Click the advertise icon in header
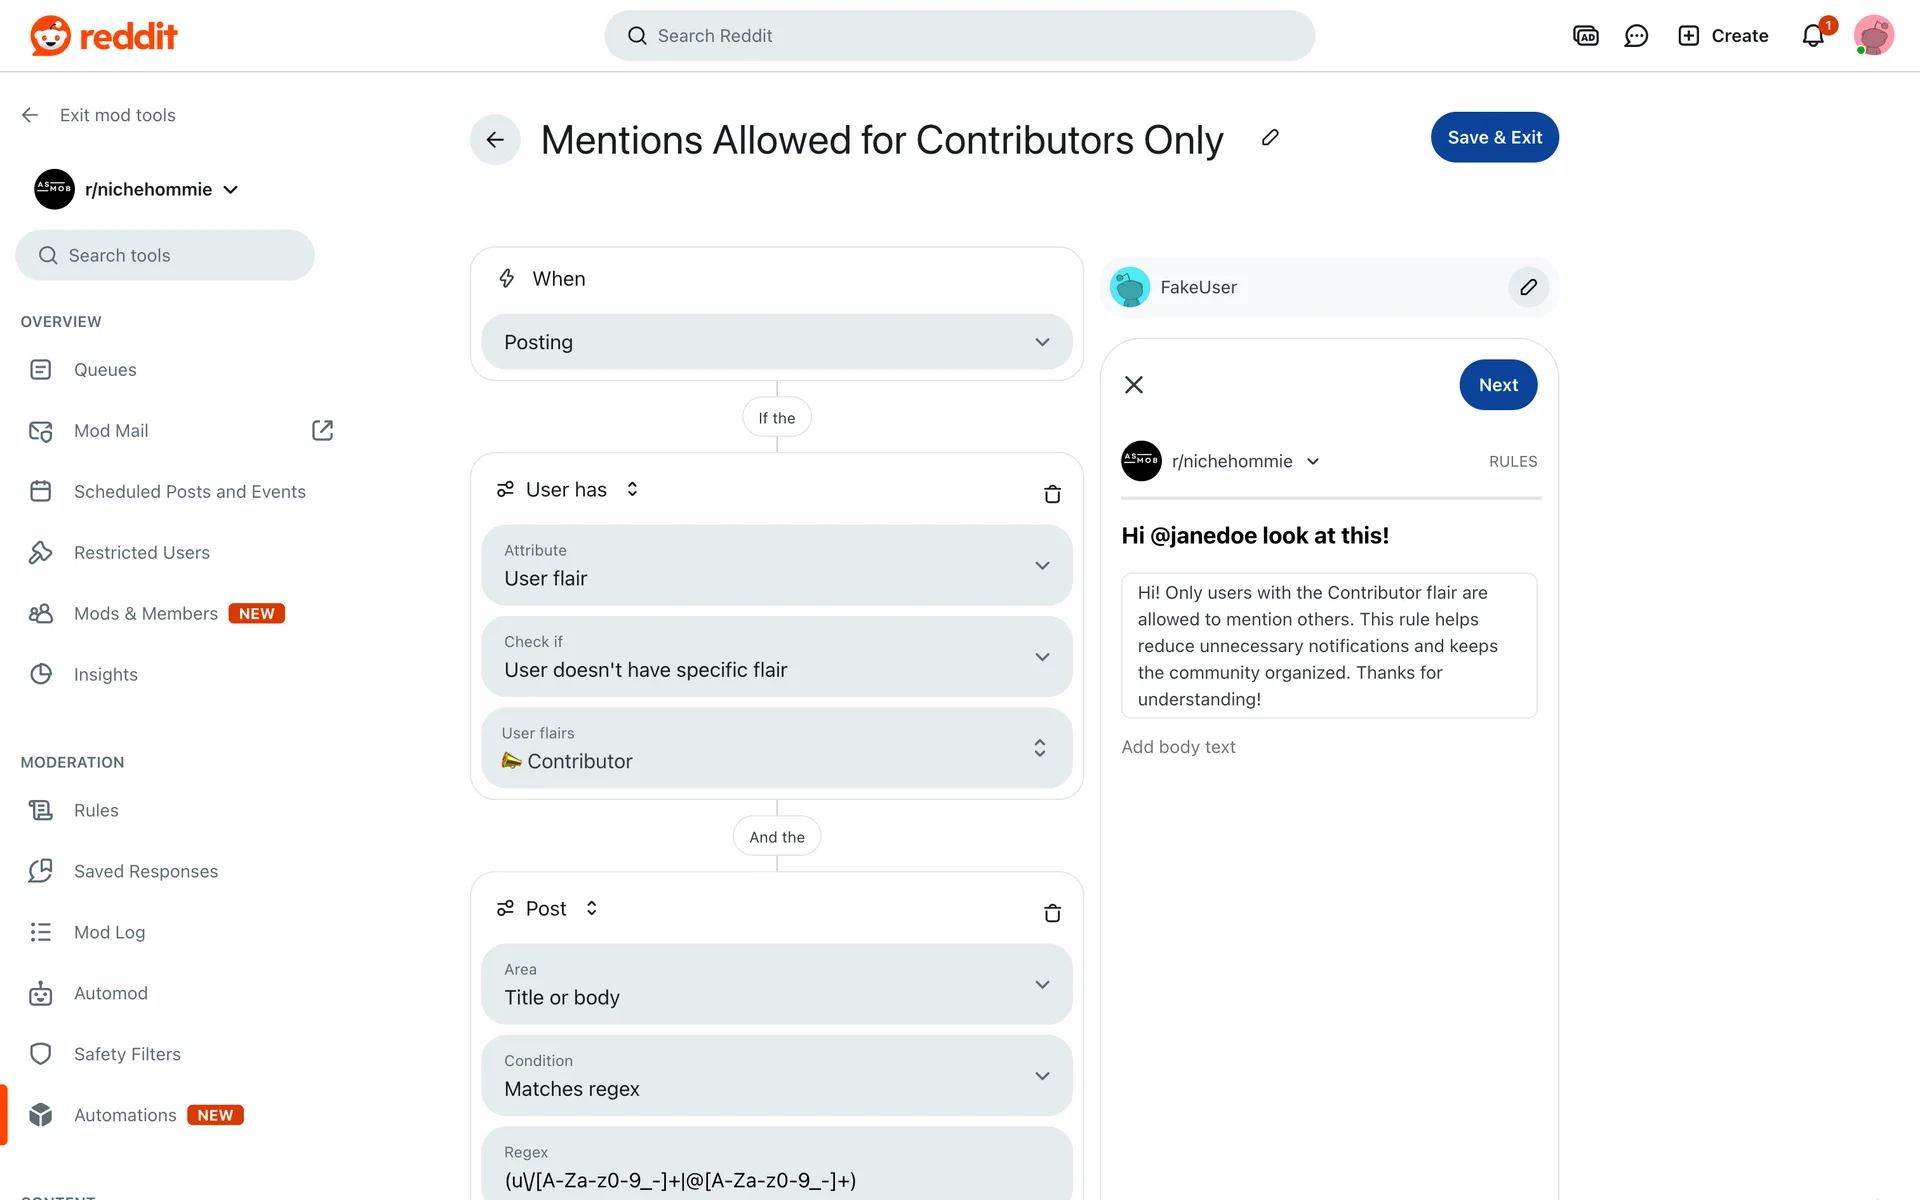Image resolution: width=1920 pixels, height=1200 pixels. click(x=1586, y=36)
